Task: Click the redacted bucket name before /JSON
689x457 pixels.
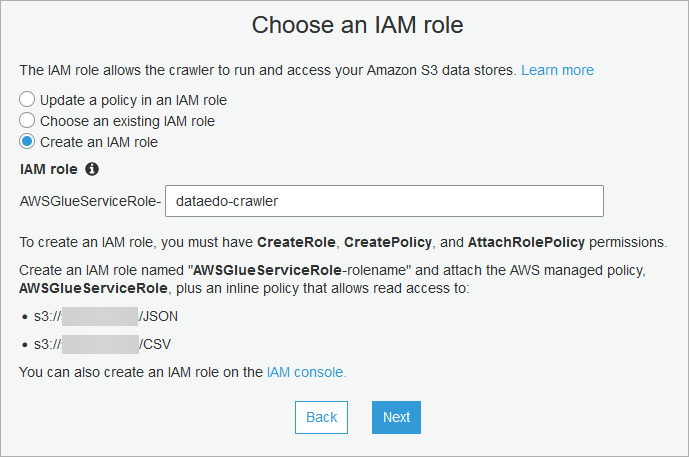Action: pyautogui.click(x=100, y=317)
